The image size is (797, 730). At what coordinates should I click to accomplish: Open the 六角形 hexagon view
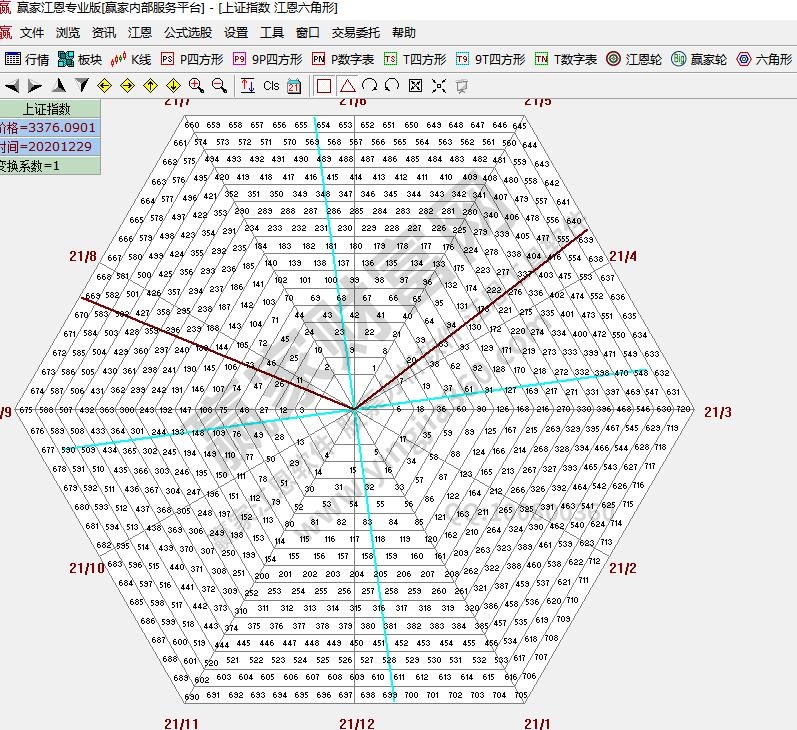point(765,60)
